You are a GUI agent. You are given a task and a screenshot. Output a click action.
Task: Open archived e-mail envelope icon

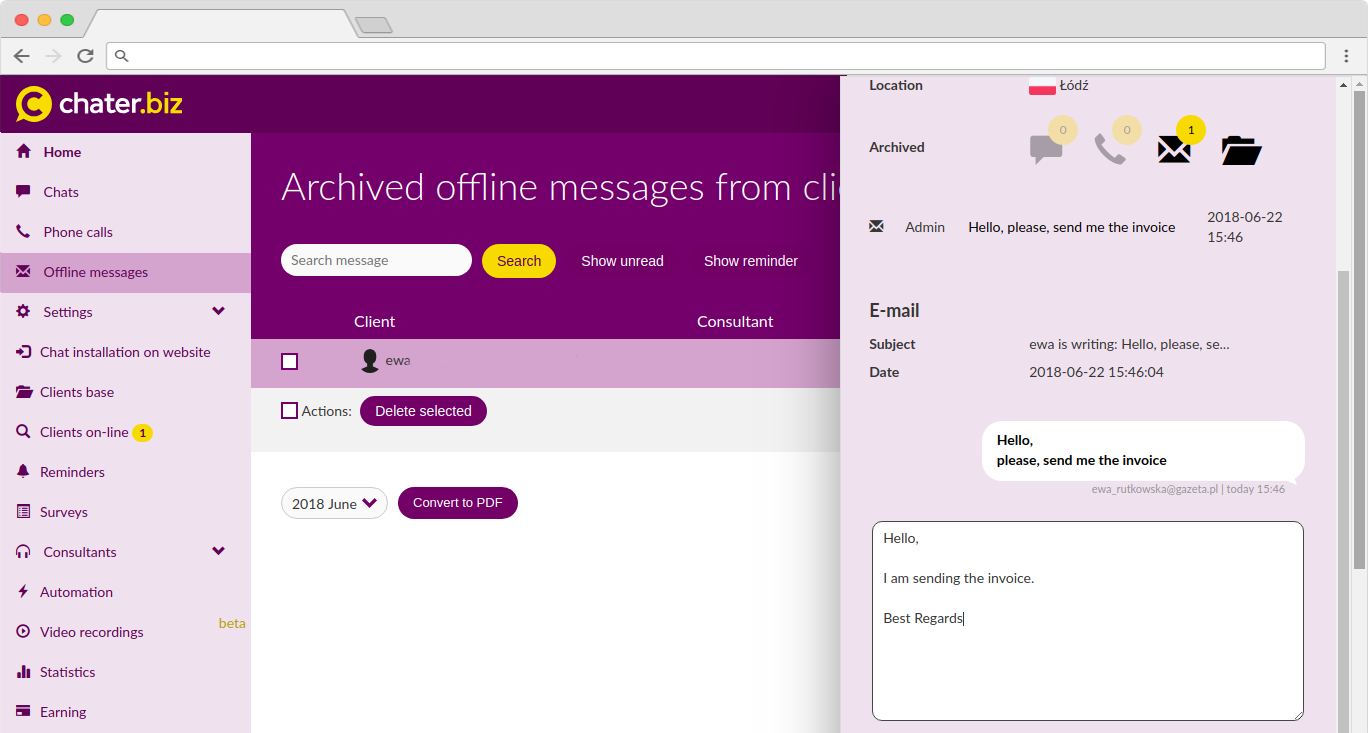(x=1174, y=149)
